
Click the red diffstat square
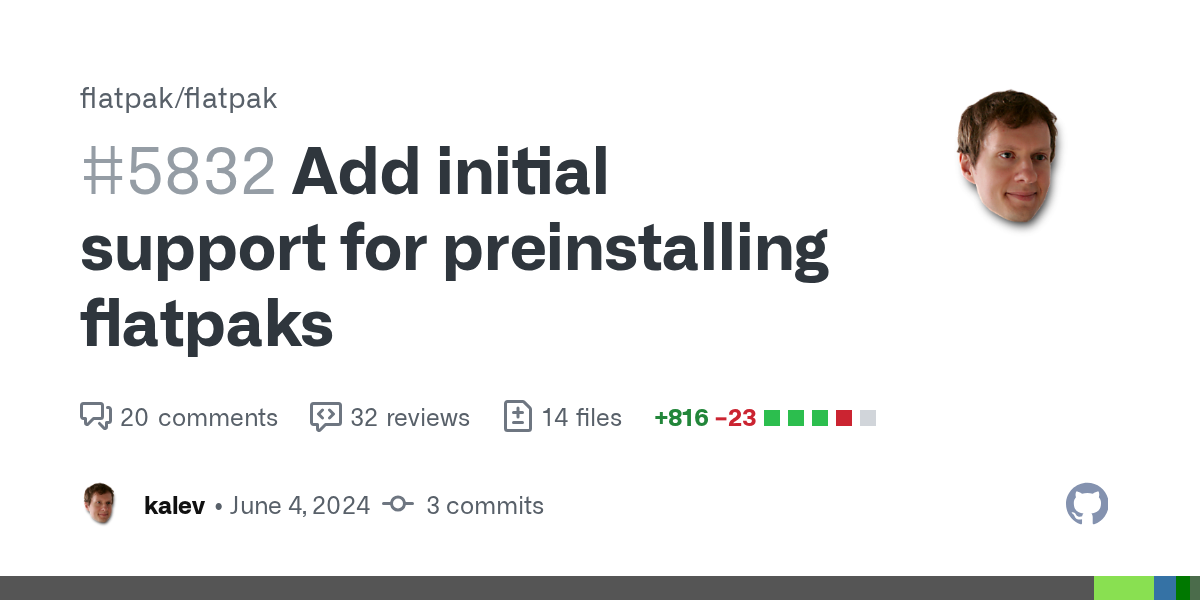844,418
